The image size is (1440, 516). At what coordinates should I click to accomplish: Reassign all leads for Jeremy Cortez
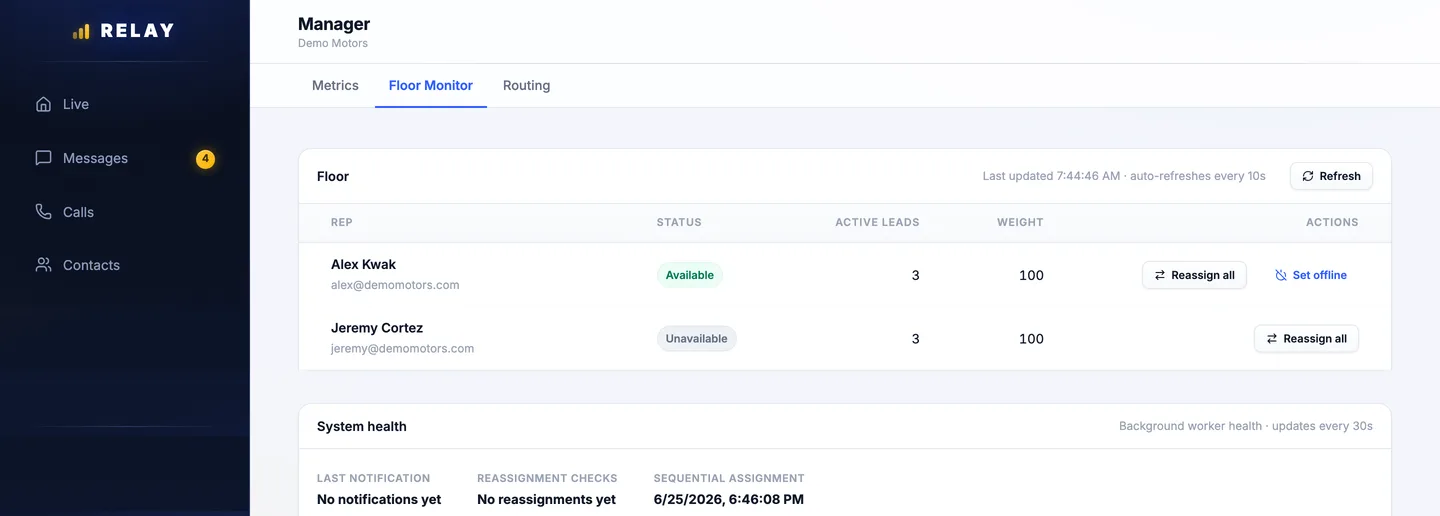(1306, 339)
